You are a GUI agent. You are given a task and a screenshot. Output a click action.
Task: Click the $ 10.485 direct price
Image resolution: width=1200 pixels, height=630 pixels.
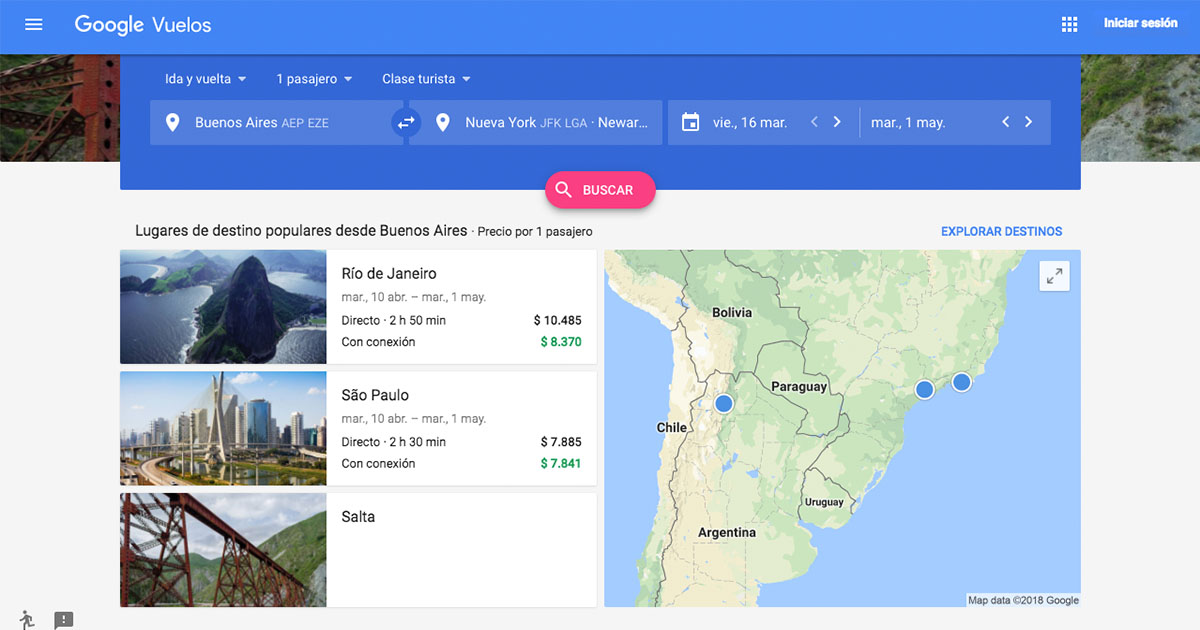point(557,320)
